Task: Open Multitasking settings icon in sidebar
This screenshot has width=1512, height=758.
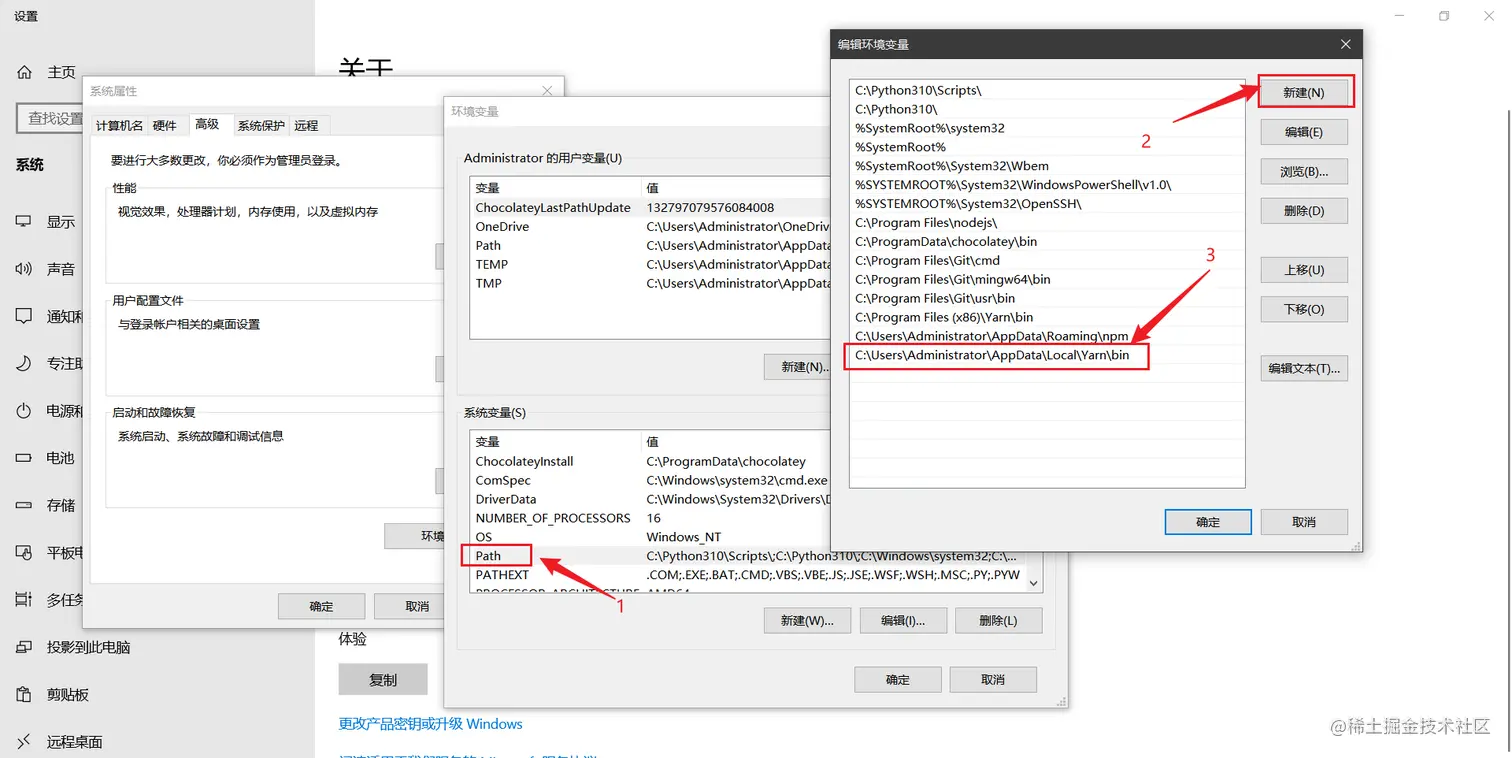Action: coord(24,600)
